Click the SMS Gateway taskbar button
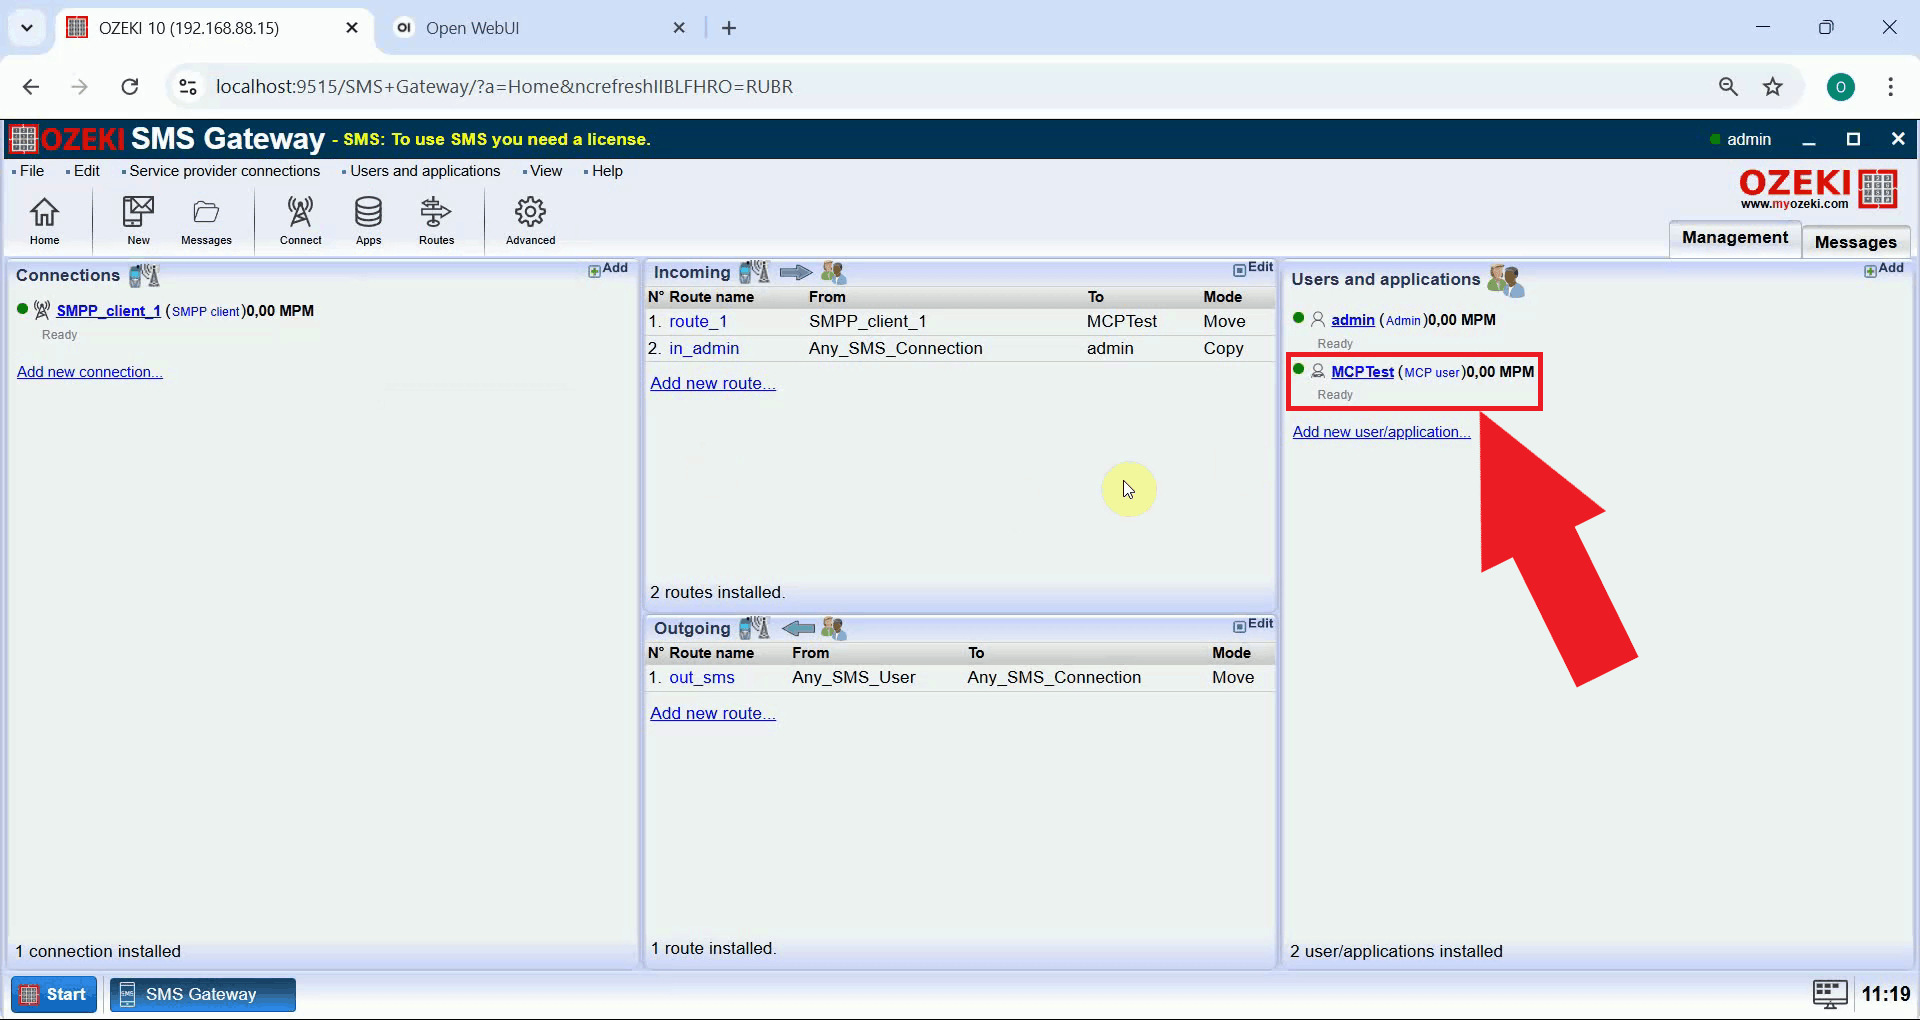This screenshot has height=1020, width=1920. pos(202,994)
